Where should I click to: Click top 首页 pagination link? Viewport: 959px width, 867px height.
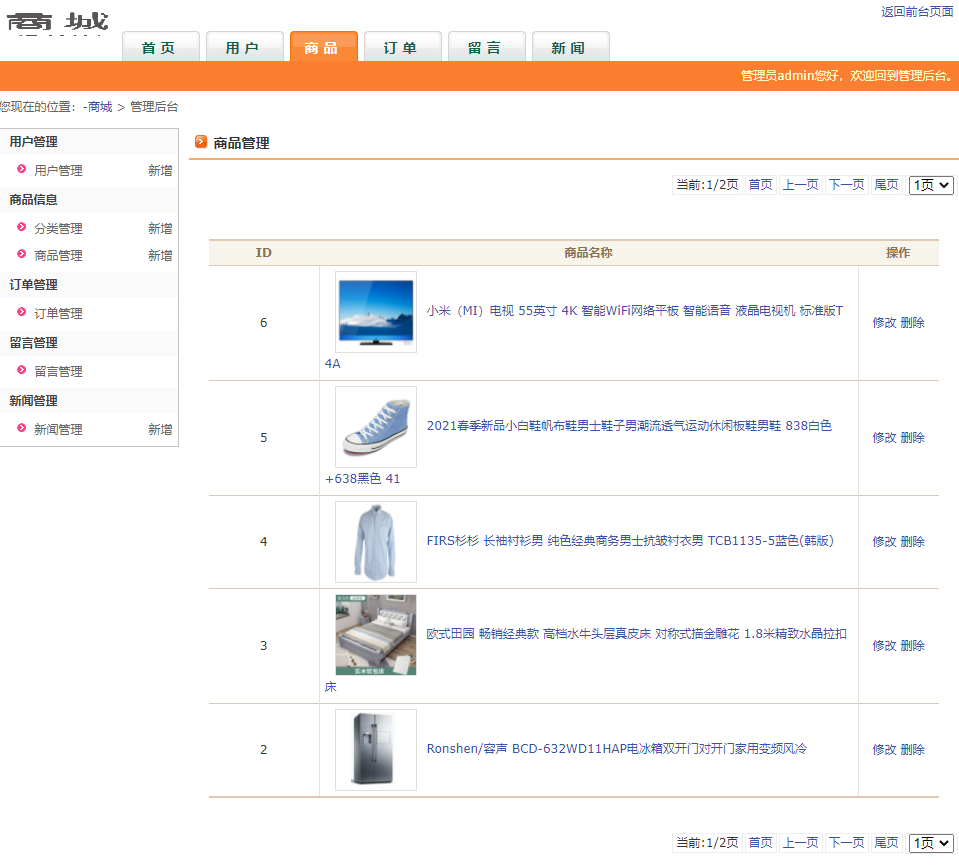760,185
